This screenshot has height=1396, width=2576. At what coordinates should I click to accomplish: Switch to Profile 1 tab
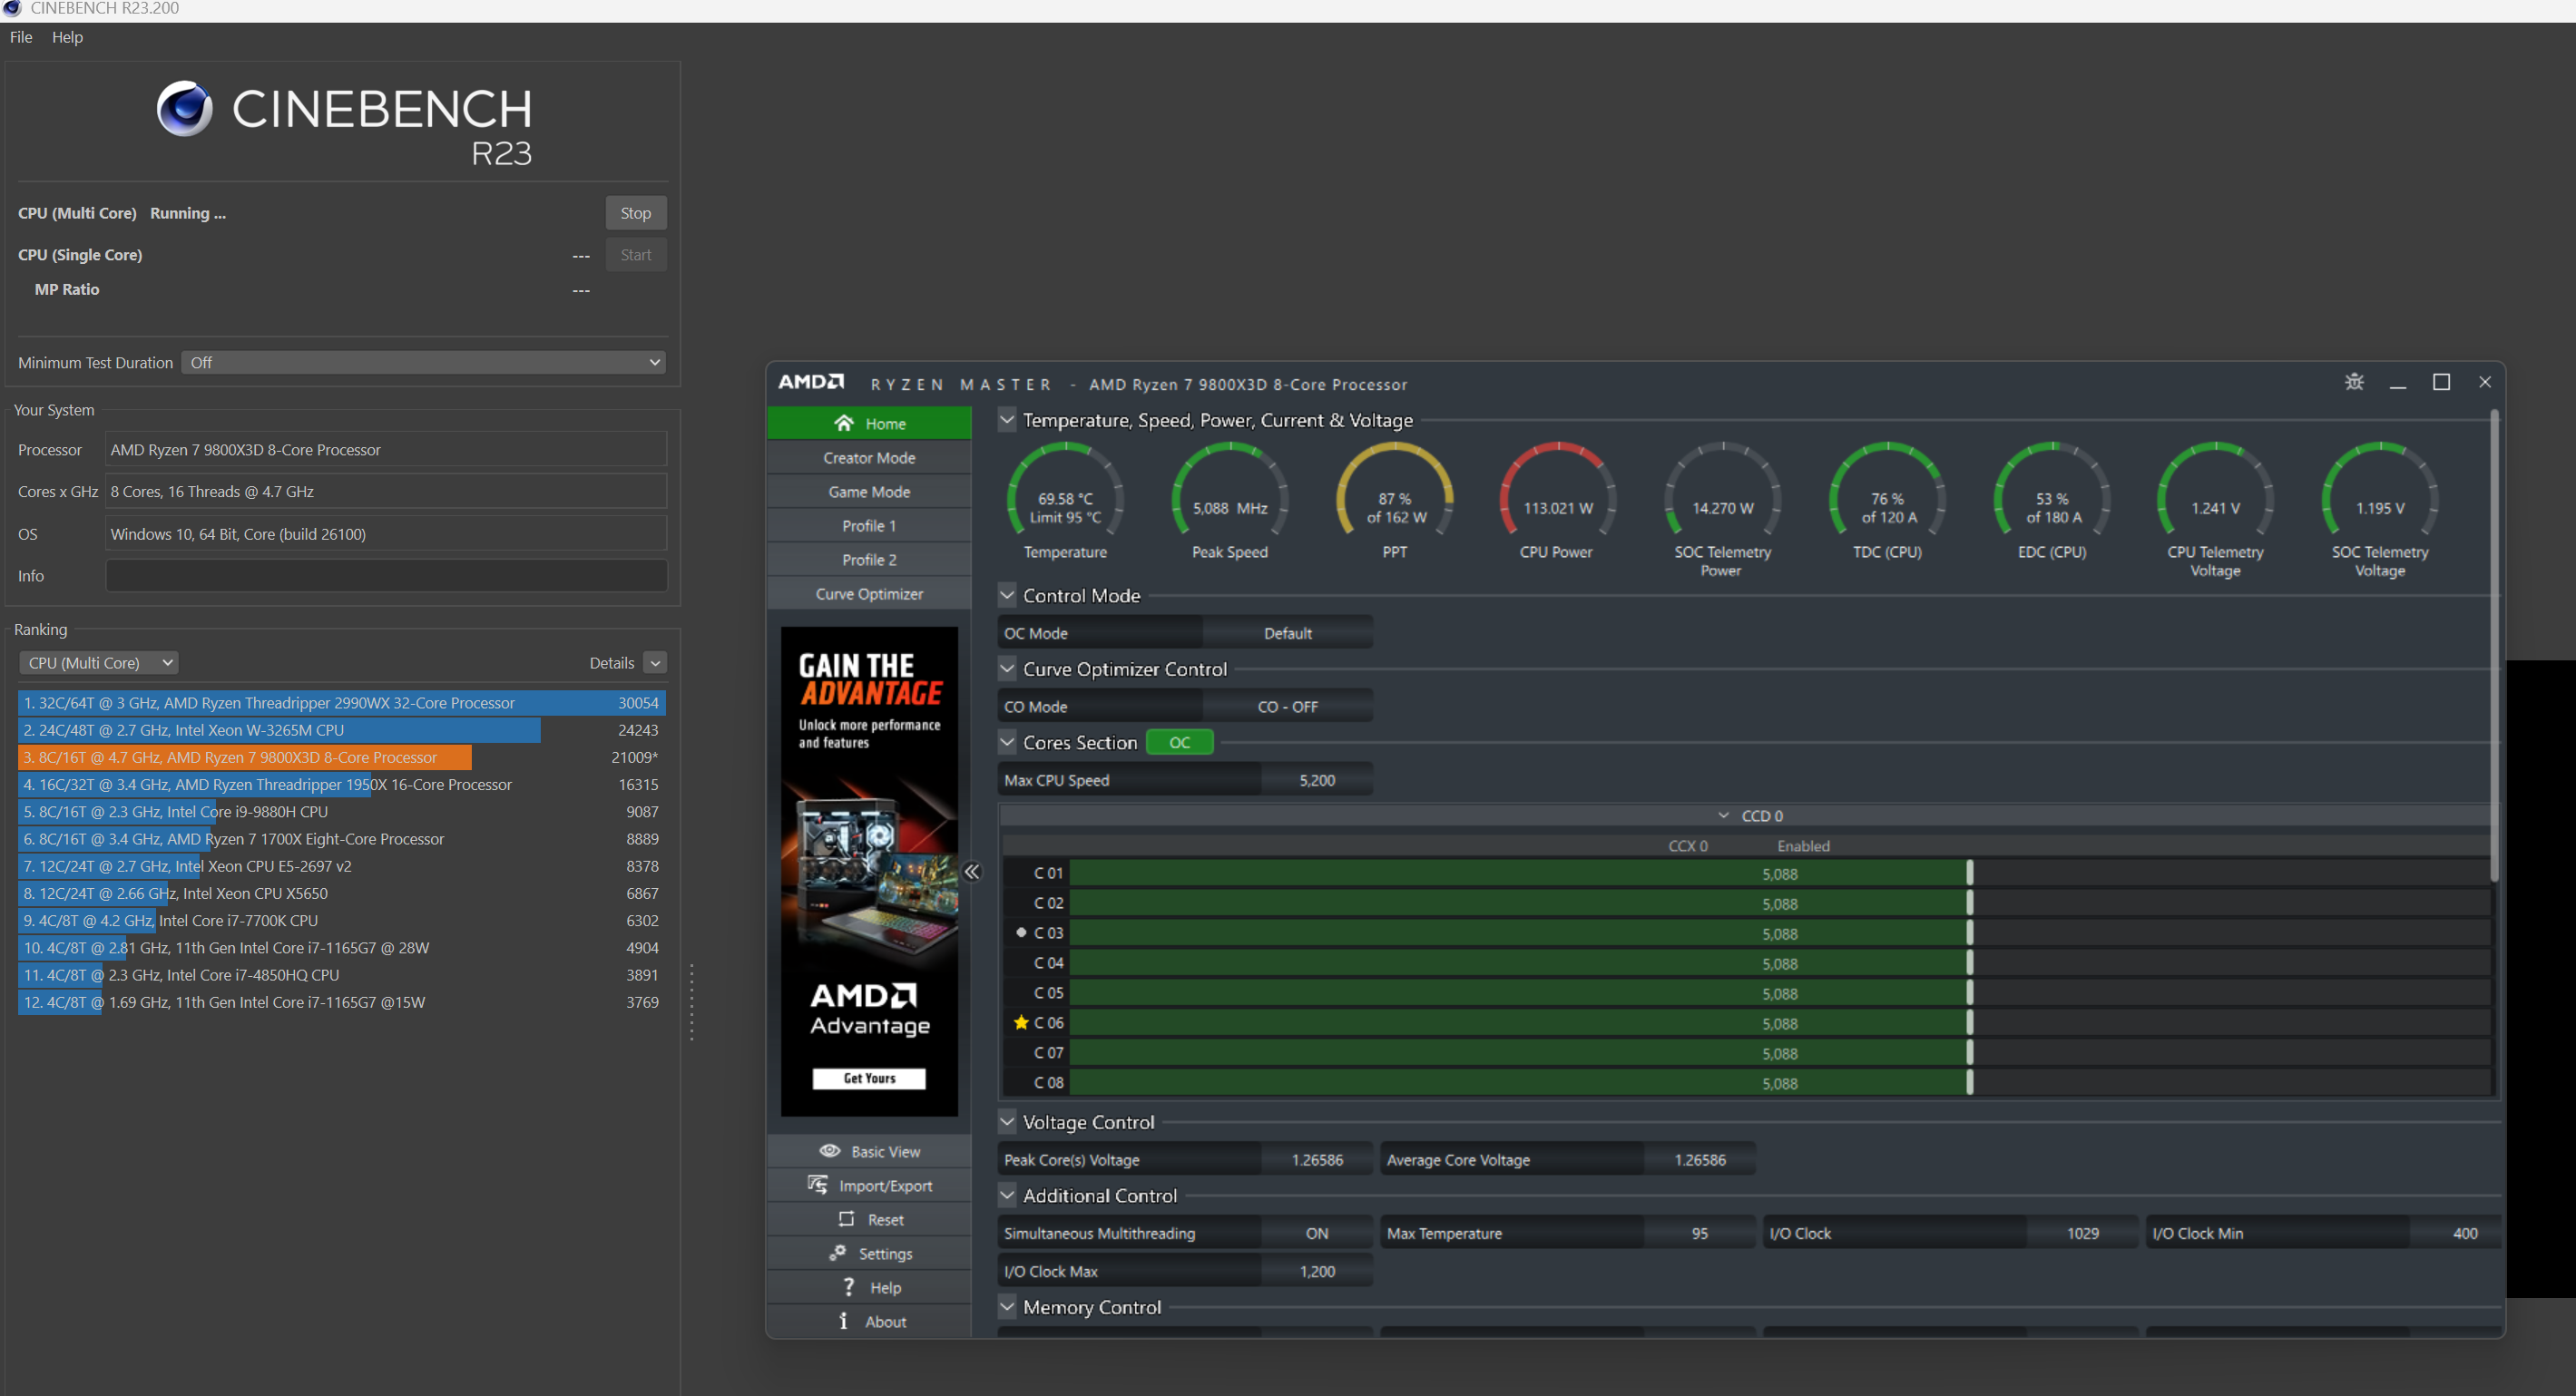coord(869,525)
